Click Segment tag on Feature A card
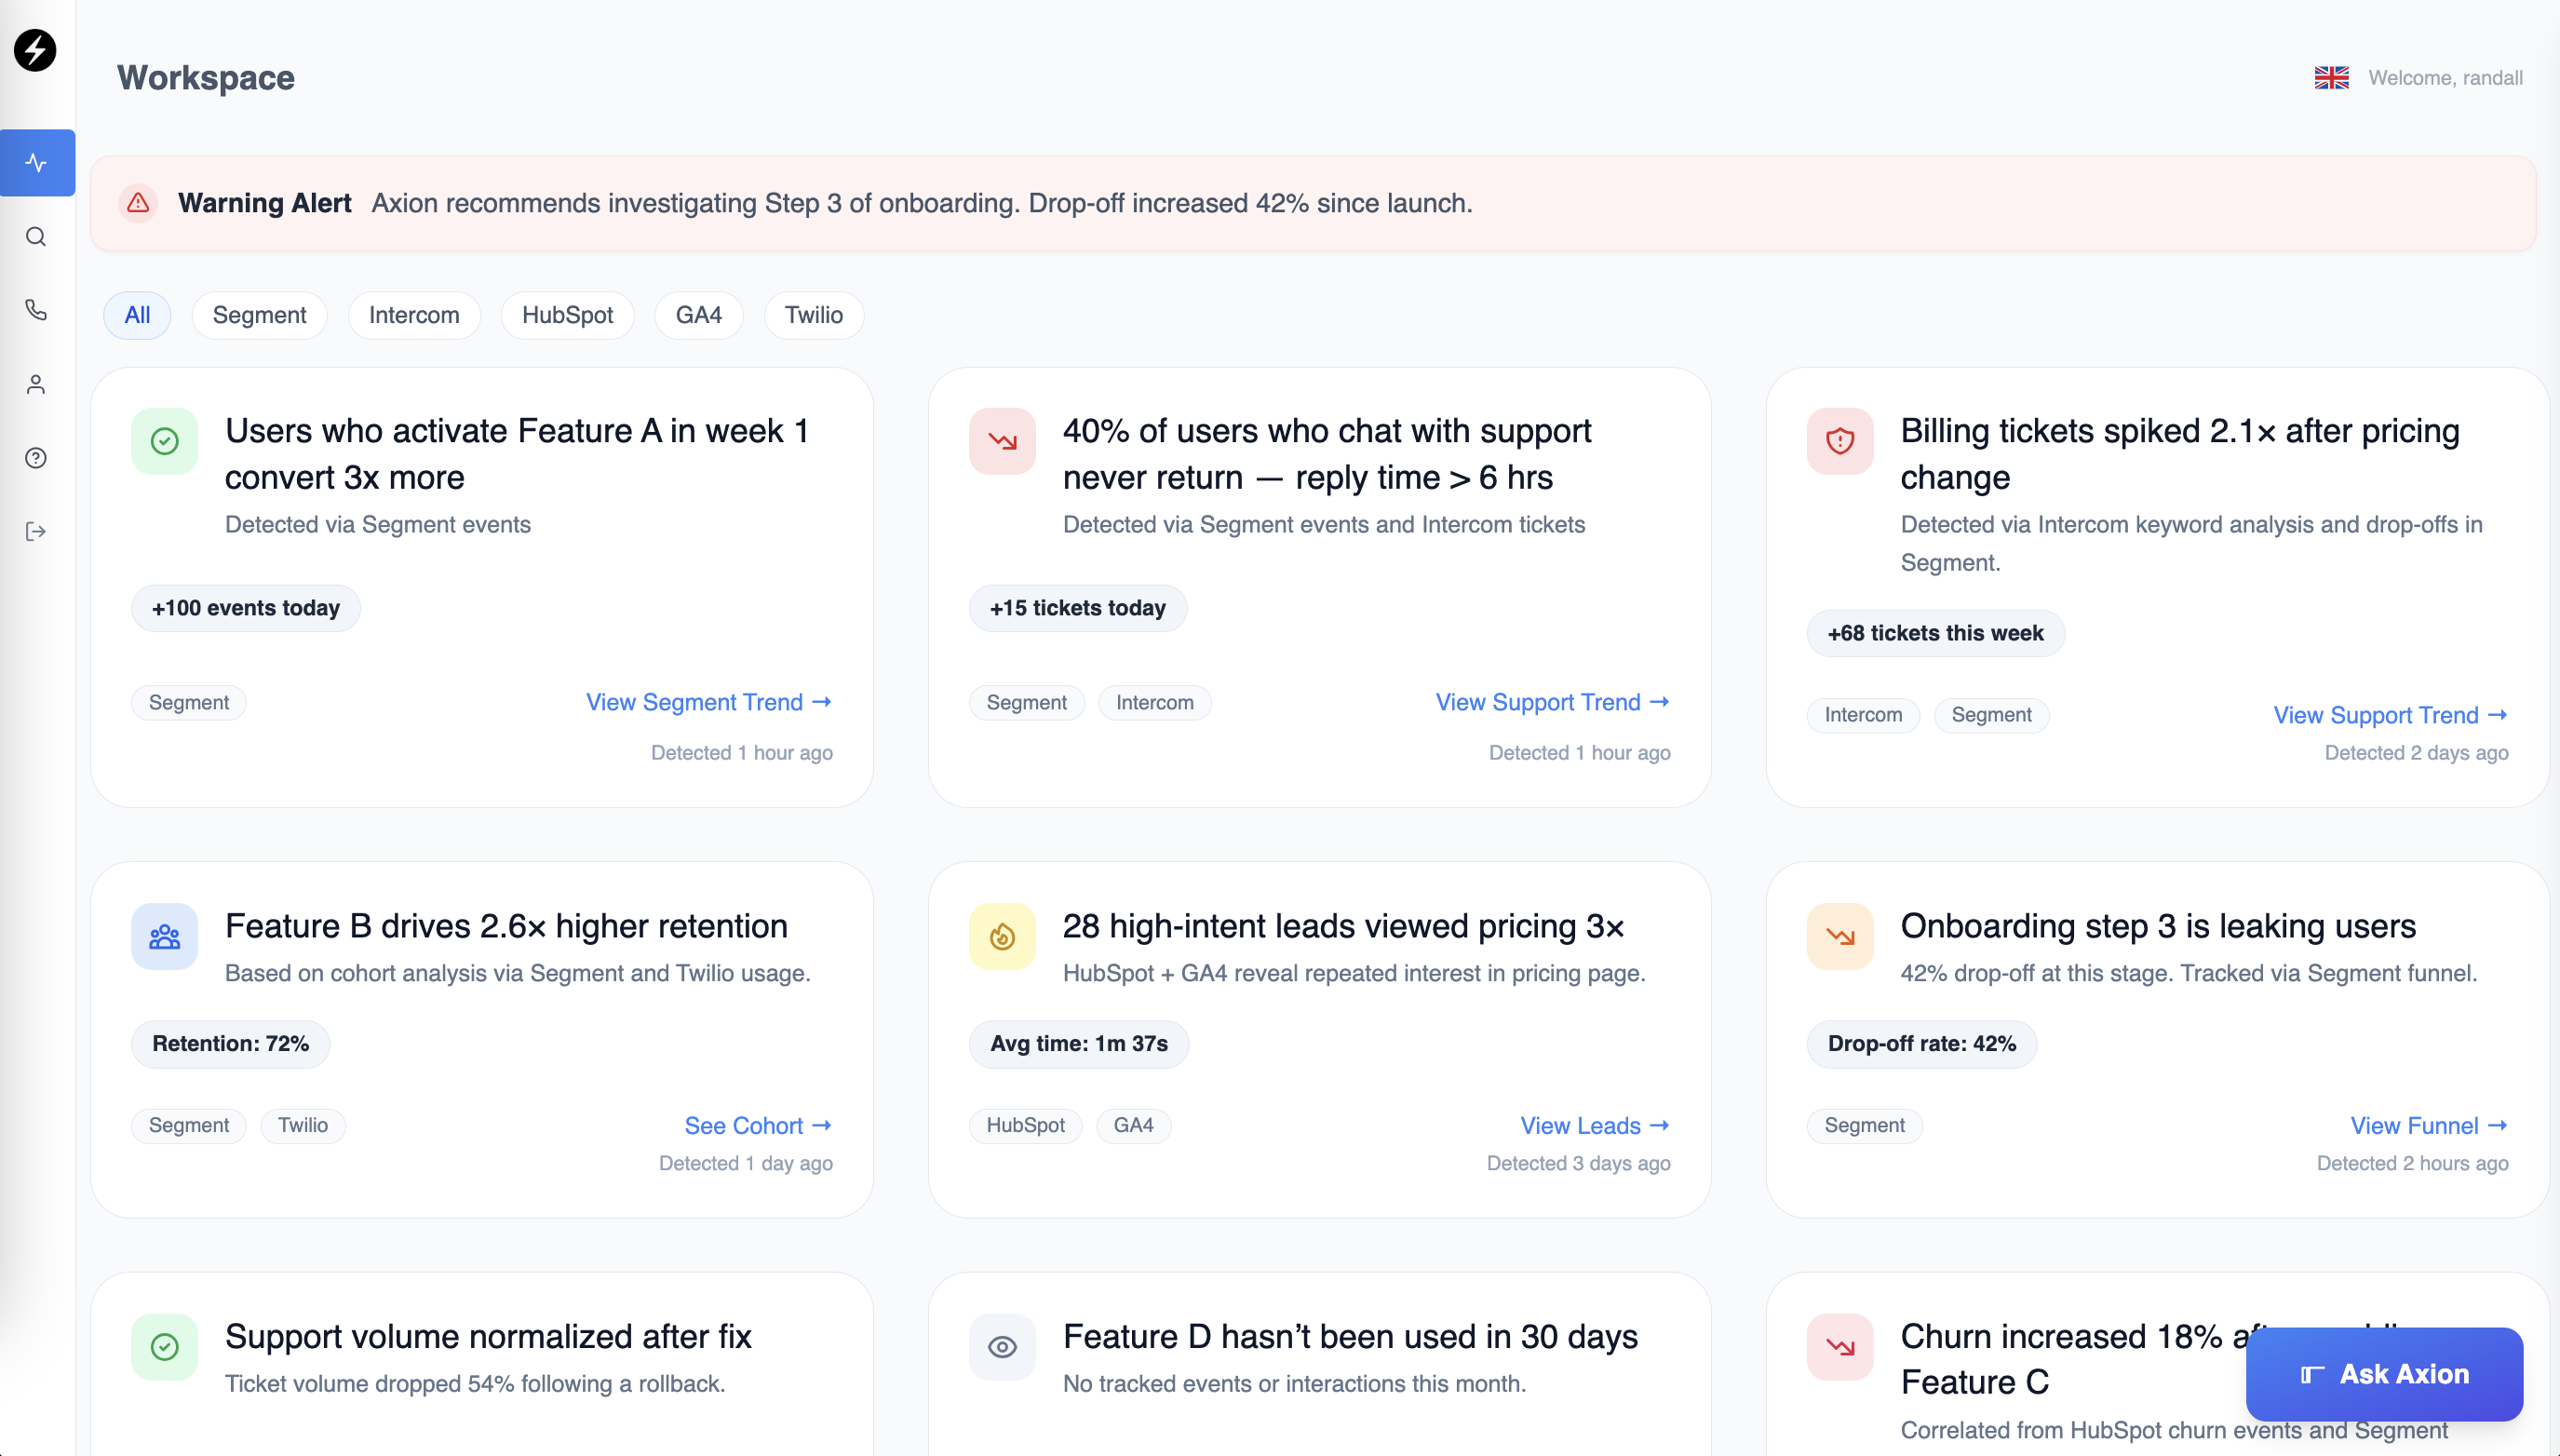 (189, 702)
